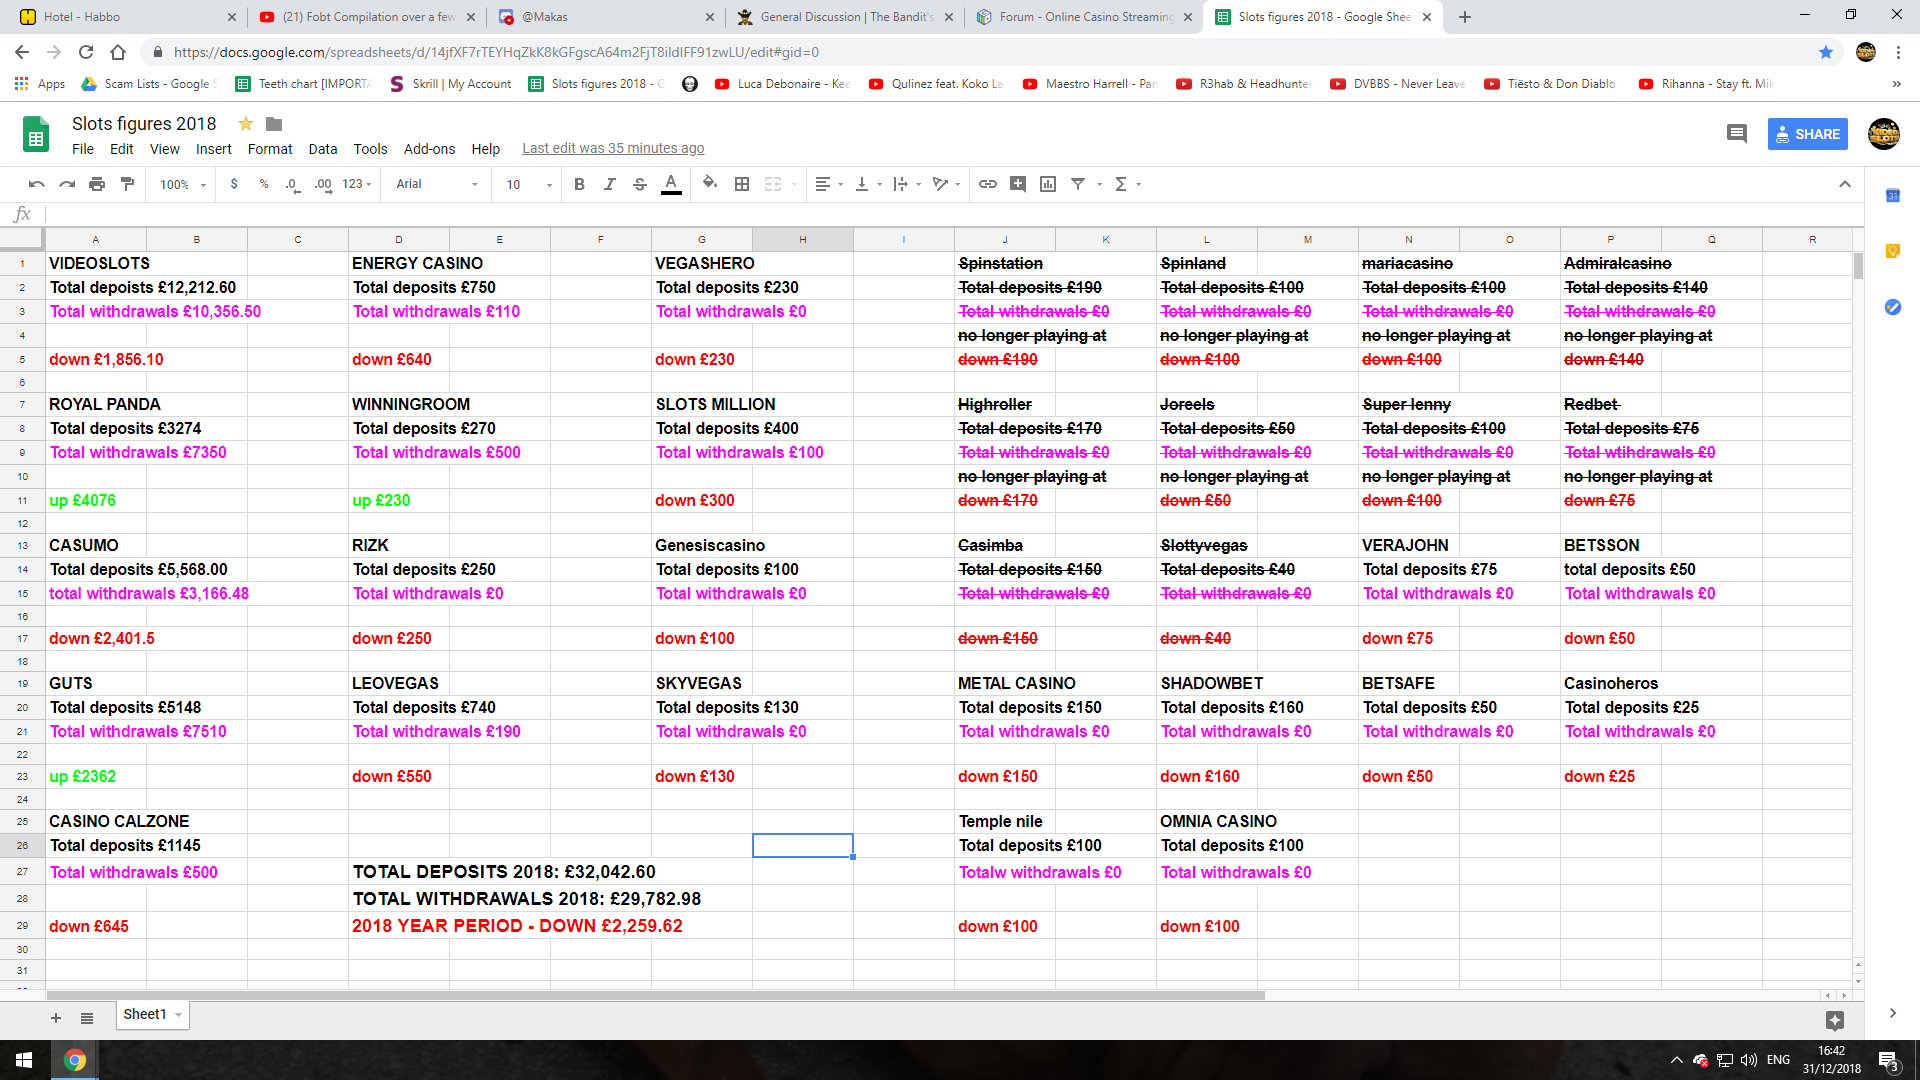Open the Insert menu
Viewport: 1920px width, 1080px height.
tap(213, 149)
